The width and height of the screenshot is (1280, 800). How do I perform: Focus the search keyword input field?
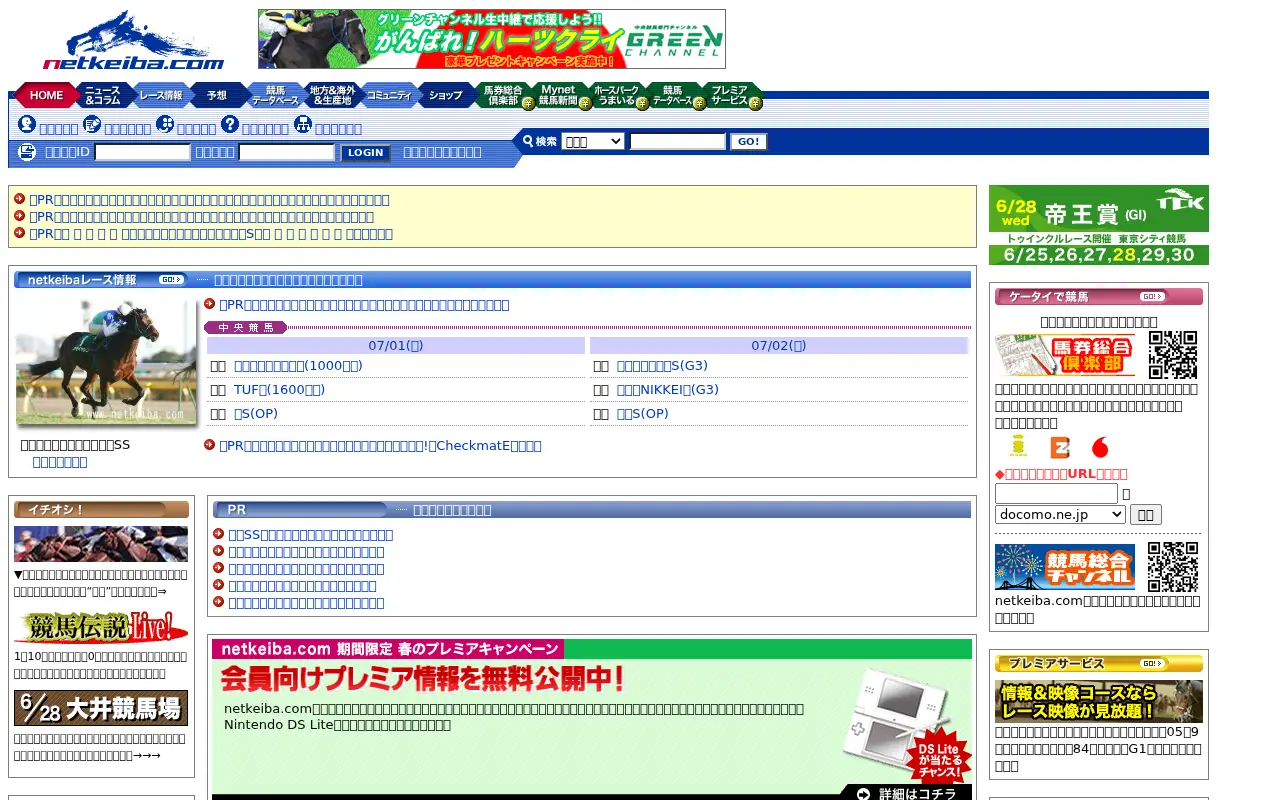tap(678, 141)
